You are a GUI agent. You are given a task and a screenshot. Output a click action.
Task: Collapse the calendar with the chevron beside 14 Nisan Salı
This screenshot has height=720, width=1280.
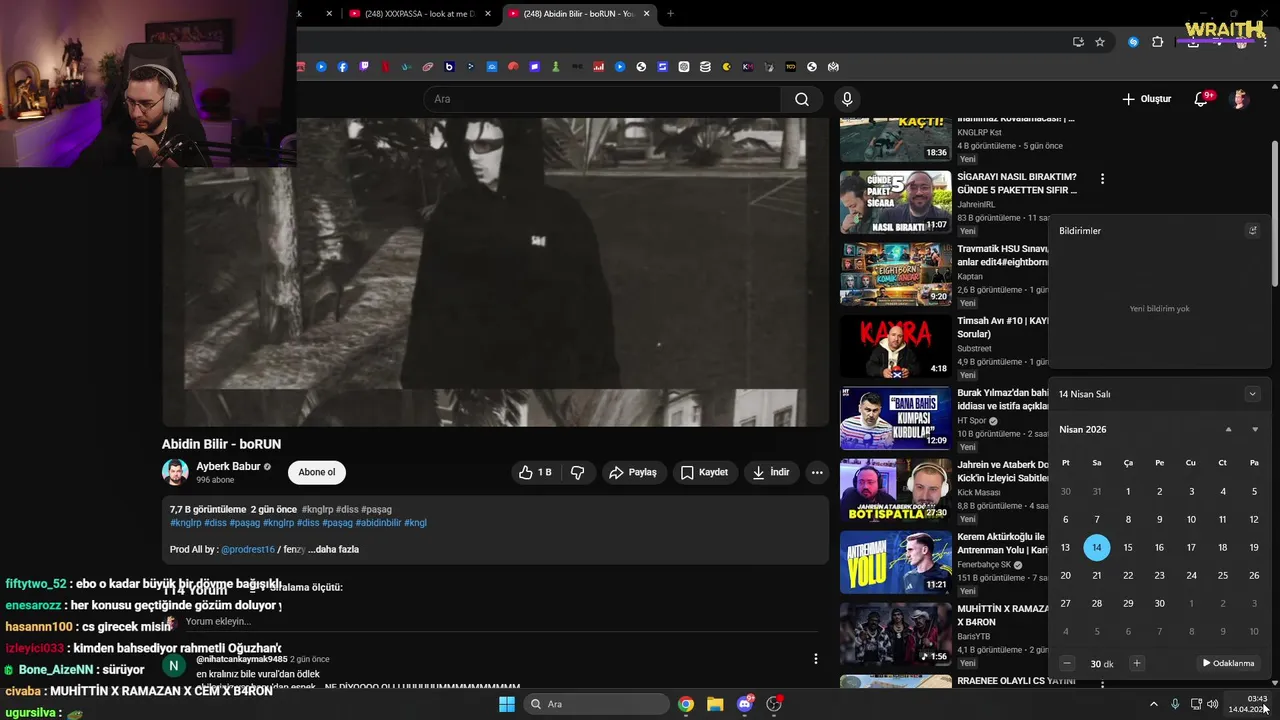pos(1252,394)
